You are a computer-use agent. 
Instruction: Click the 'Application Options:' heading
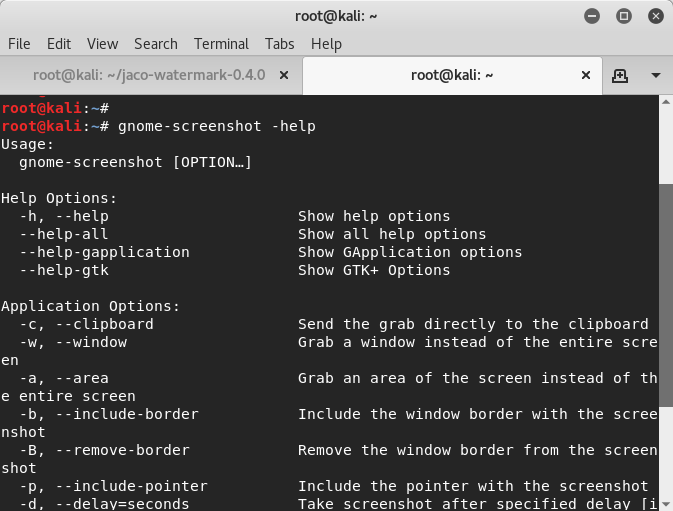point(90,306)
